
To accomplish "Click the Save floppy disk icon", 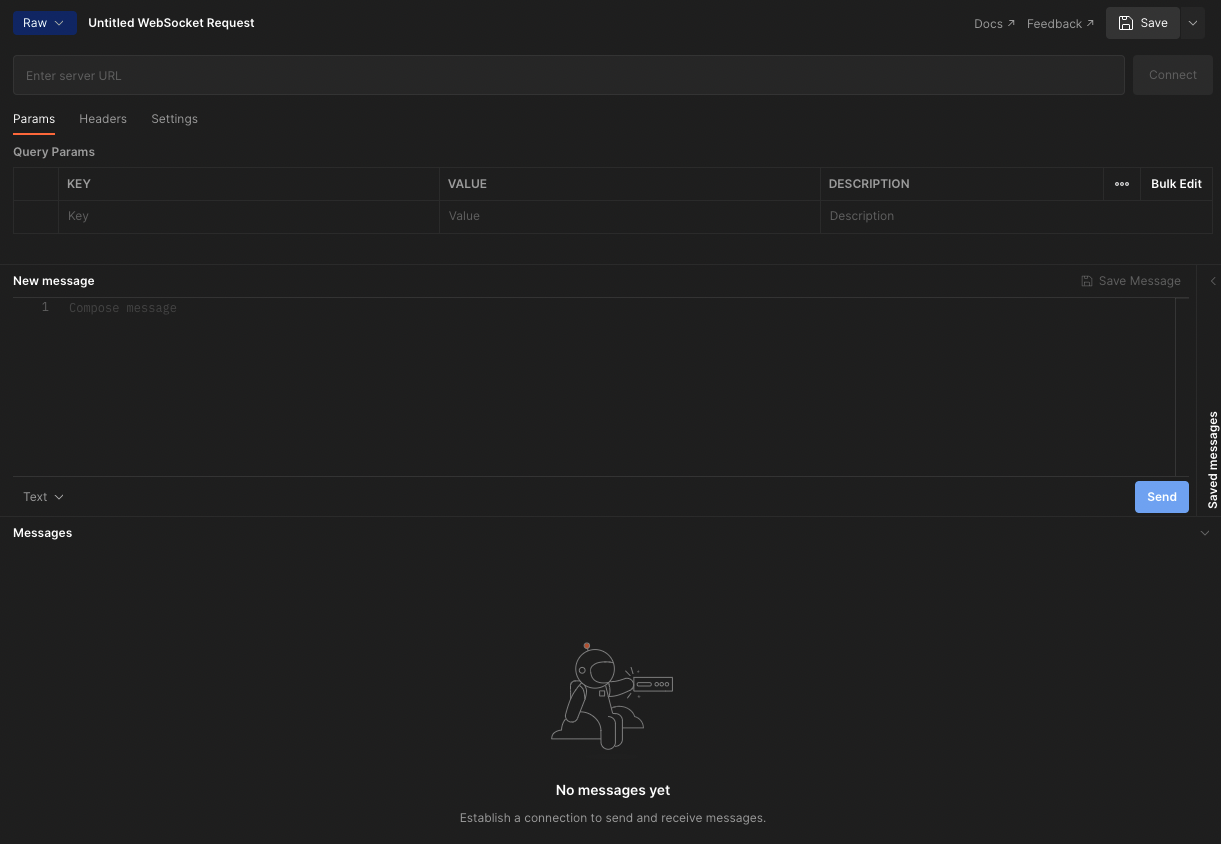I will click(1125, 23).
